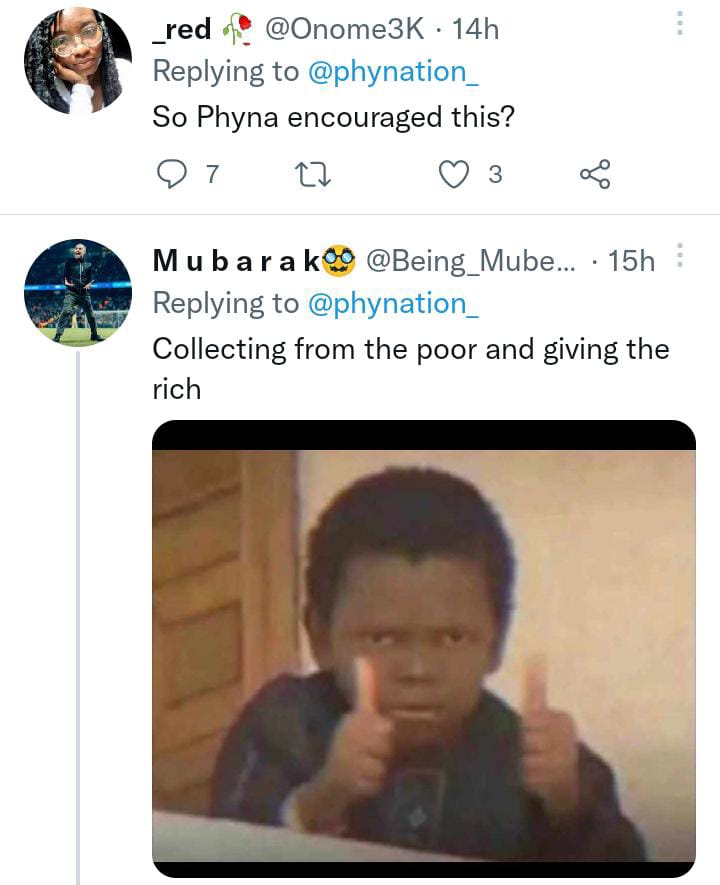This screenshot has width=720, height=885.
Task: Open _red's profile picture
Action: [77, 61]
